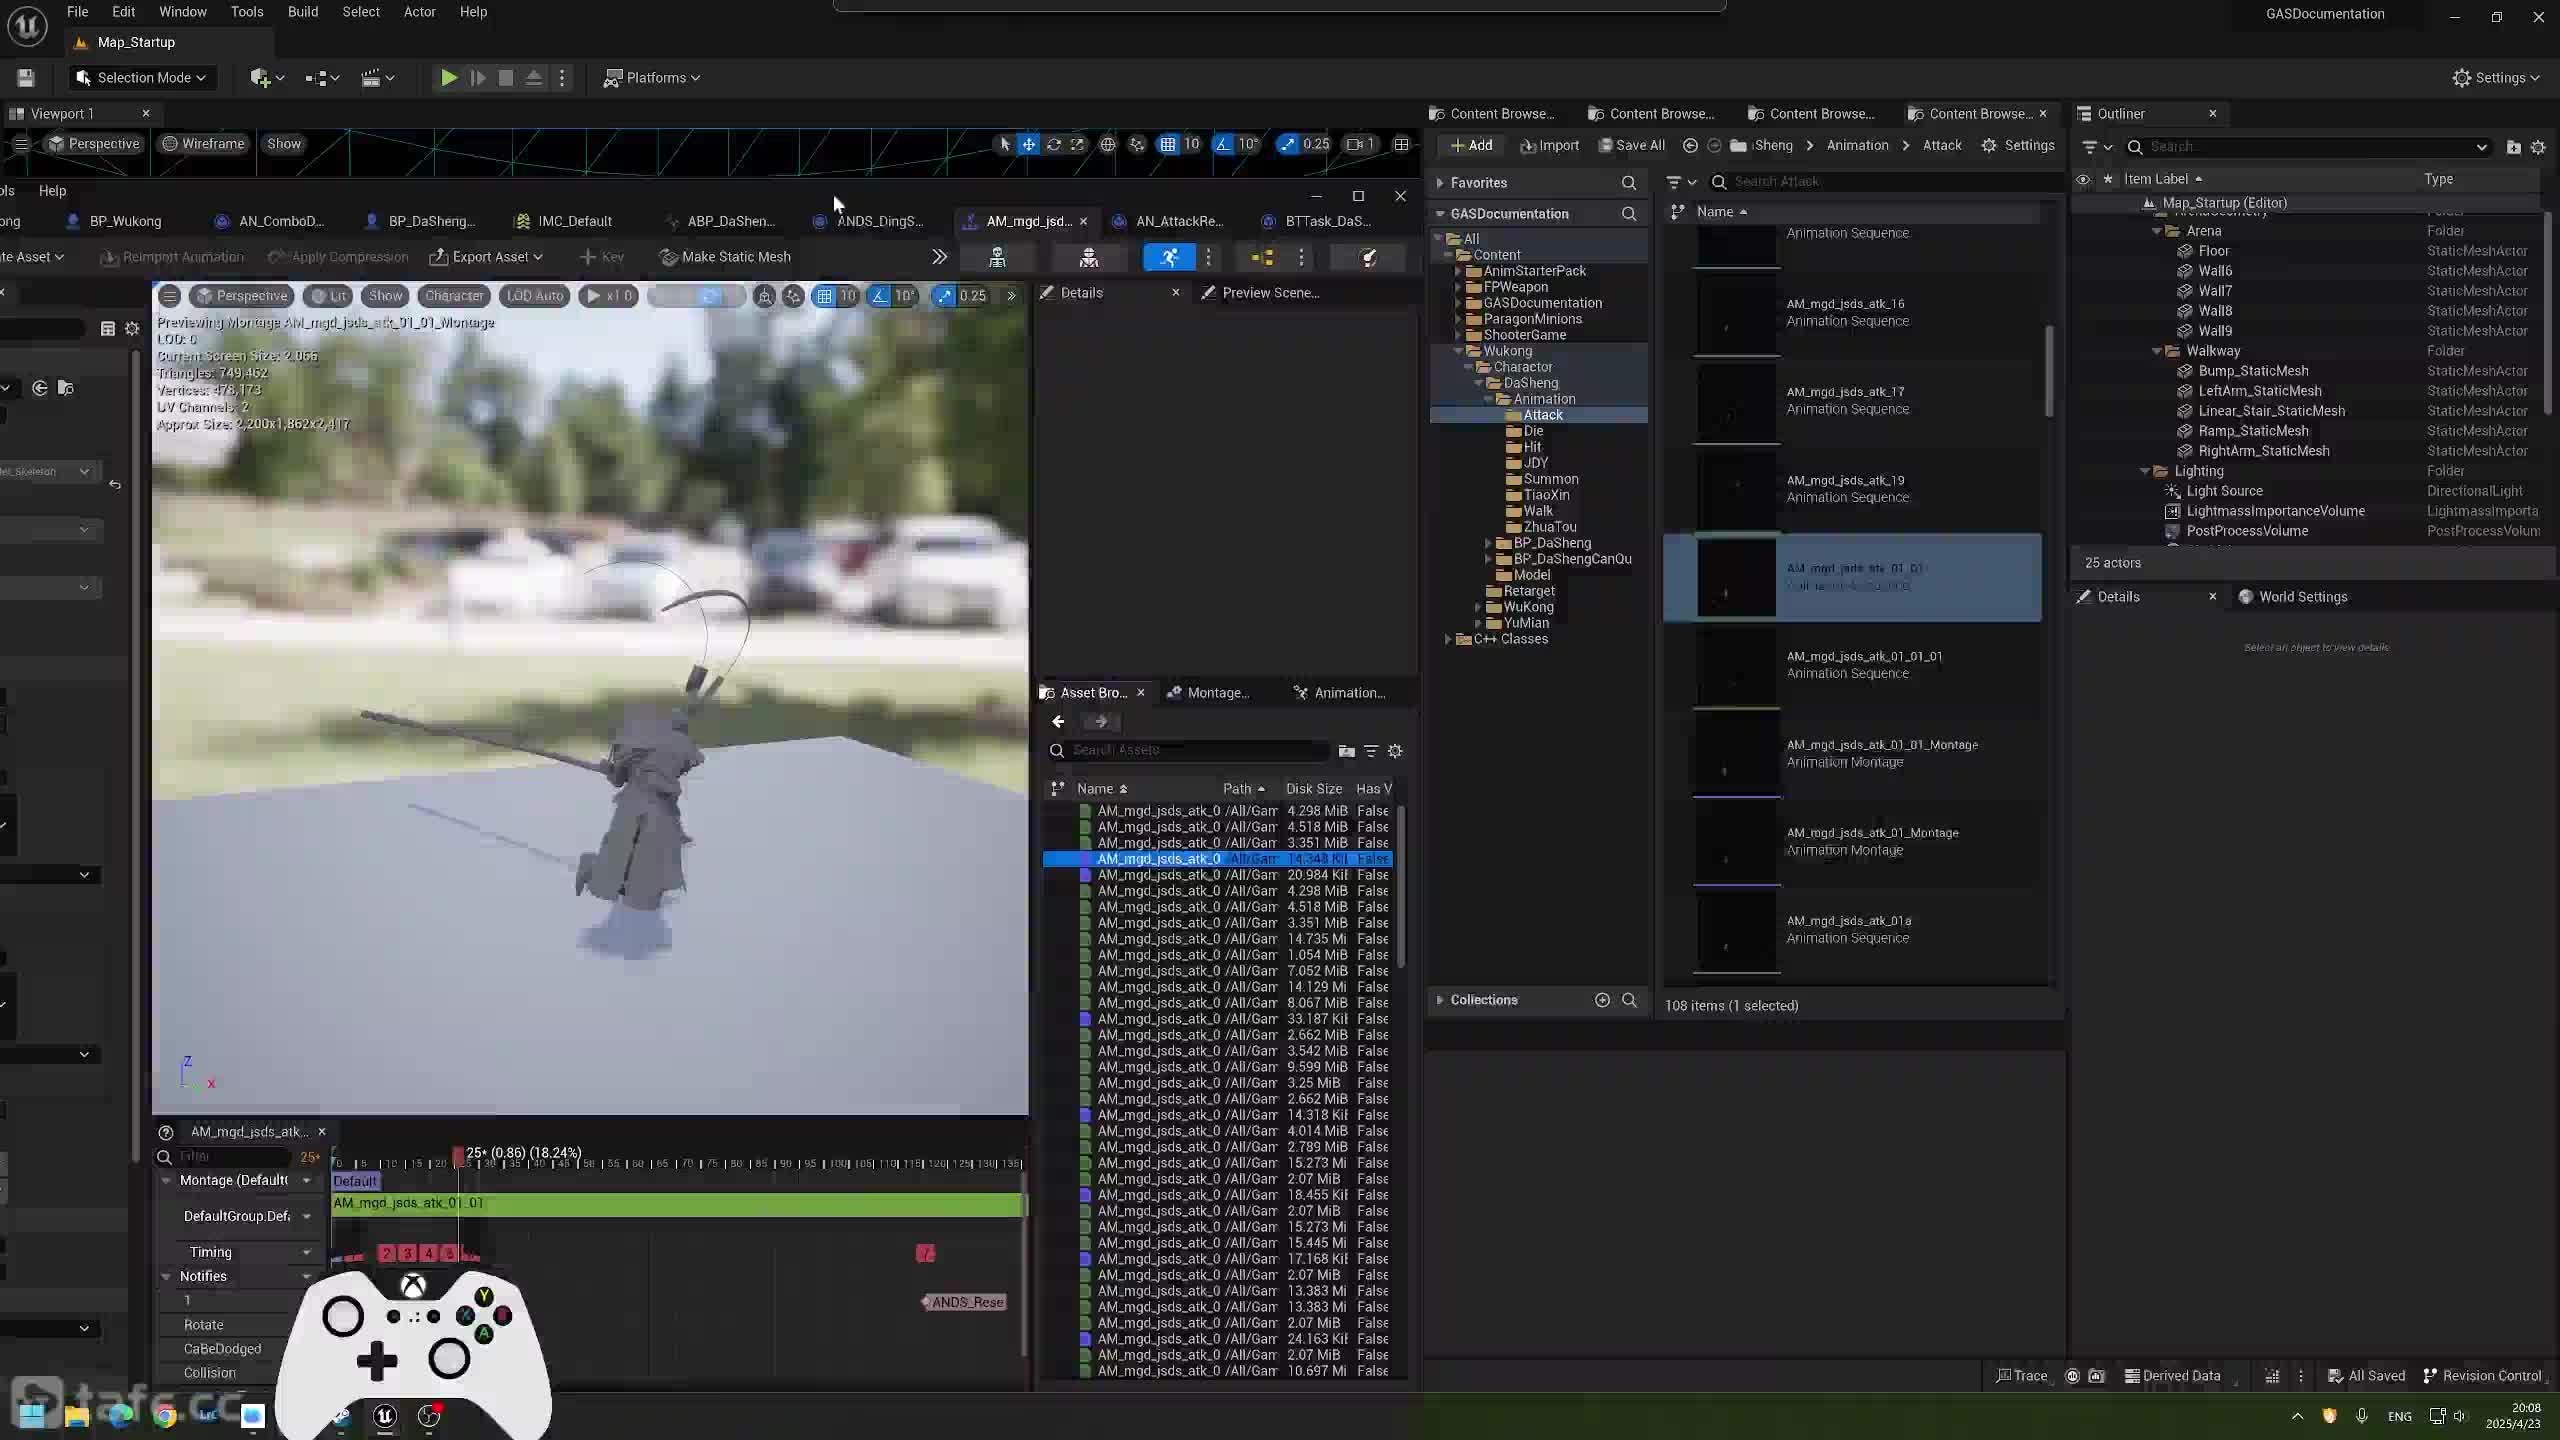This screenshot has height=1440, width=2560.
Task: Select the Hit folder in tree
Action: pyautogui.click(x=1532, y=447)
